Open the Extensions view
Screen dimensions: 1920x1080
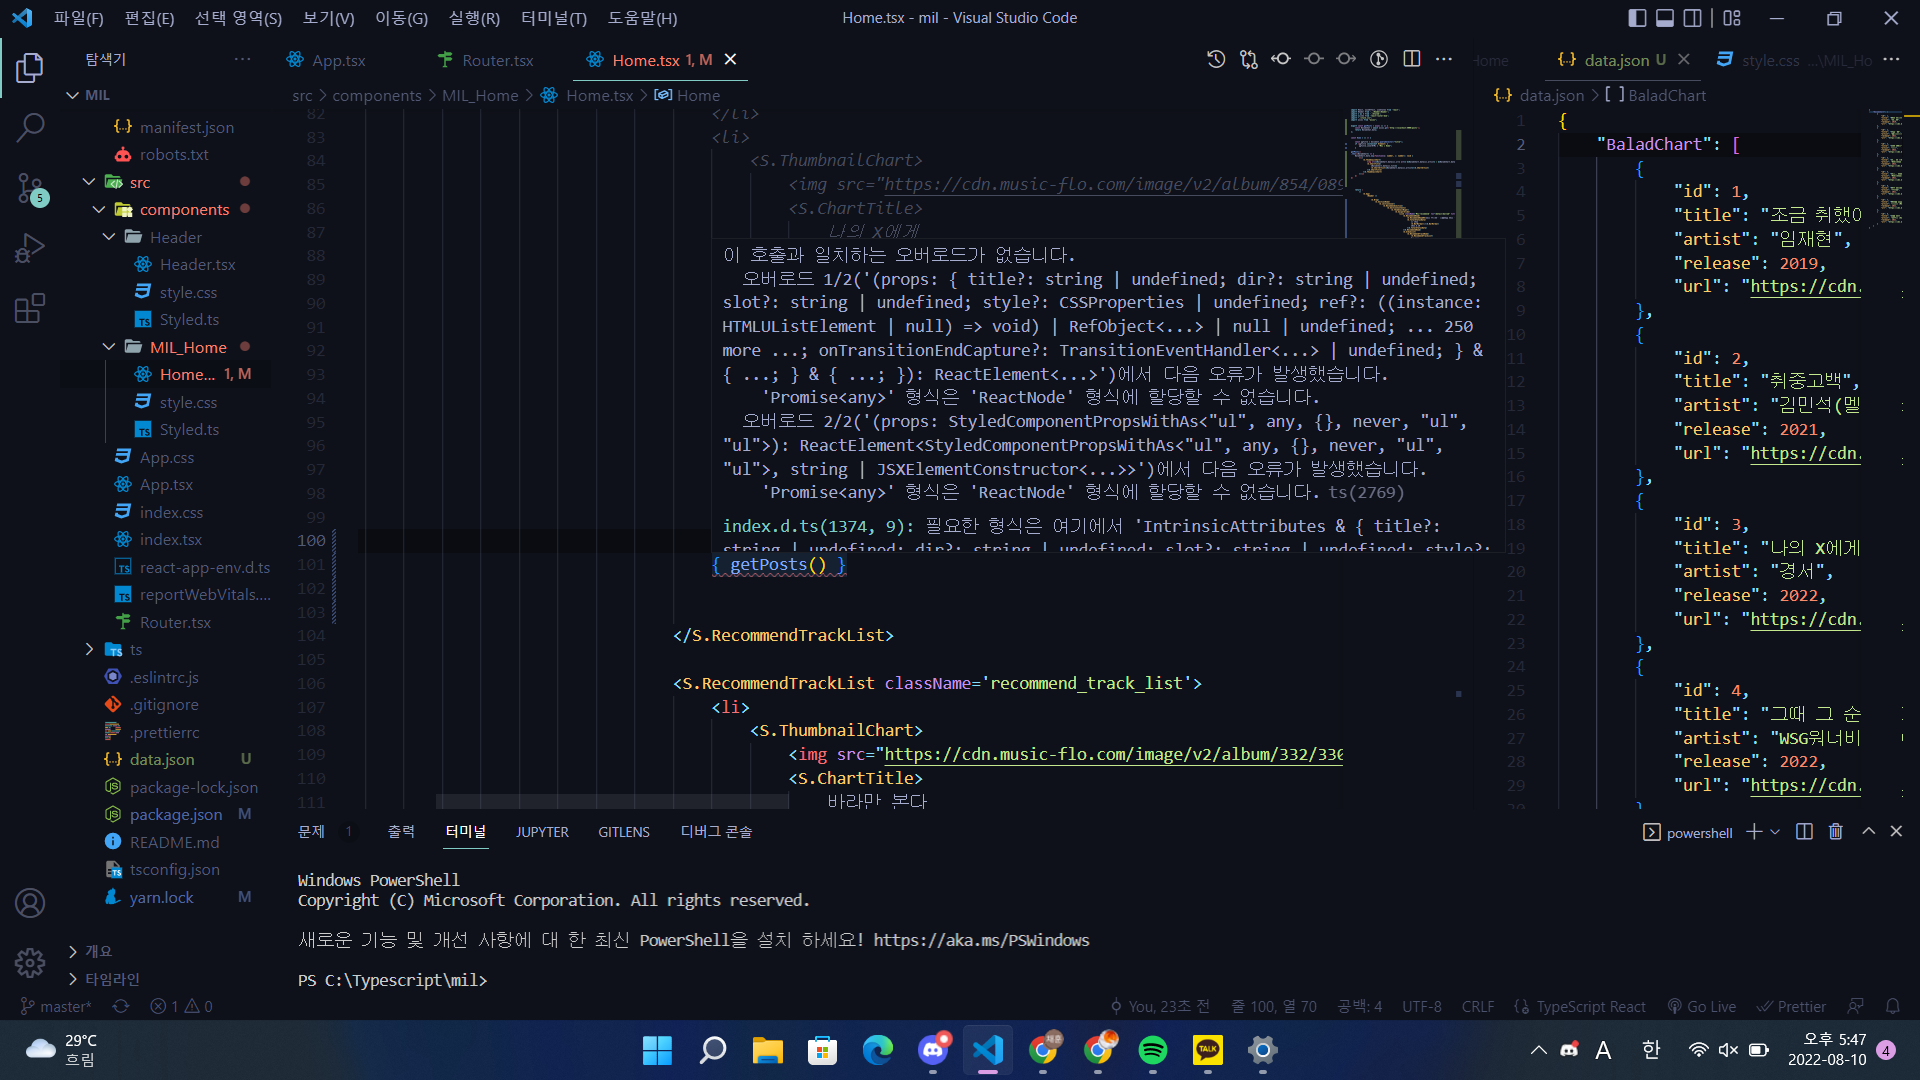click(30, 308)
